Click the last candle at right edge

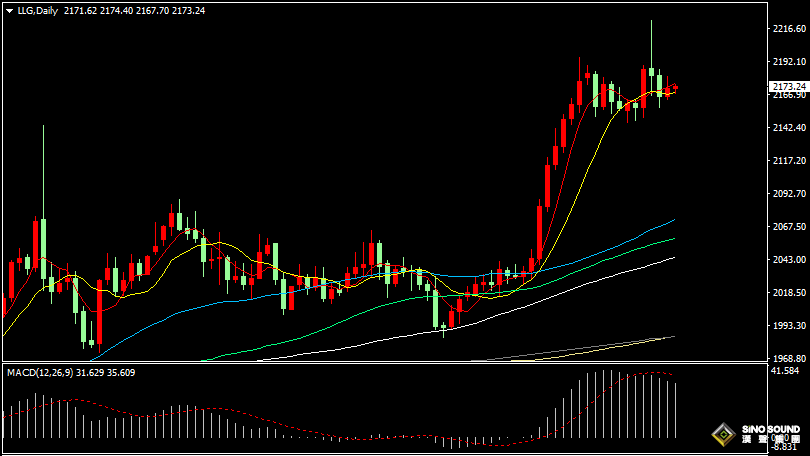click(675, 87)
